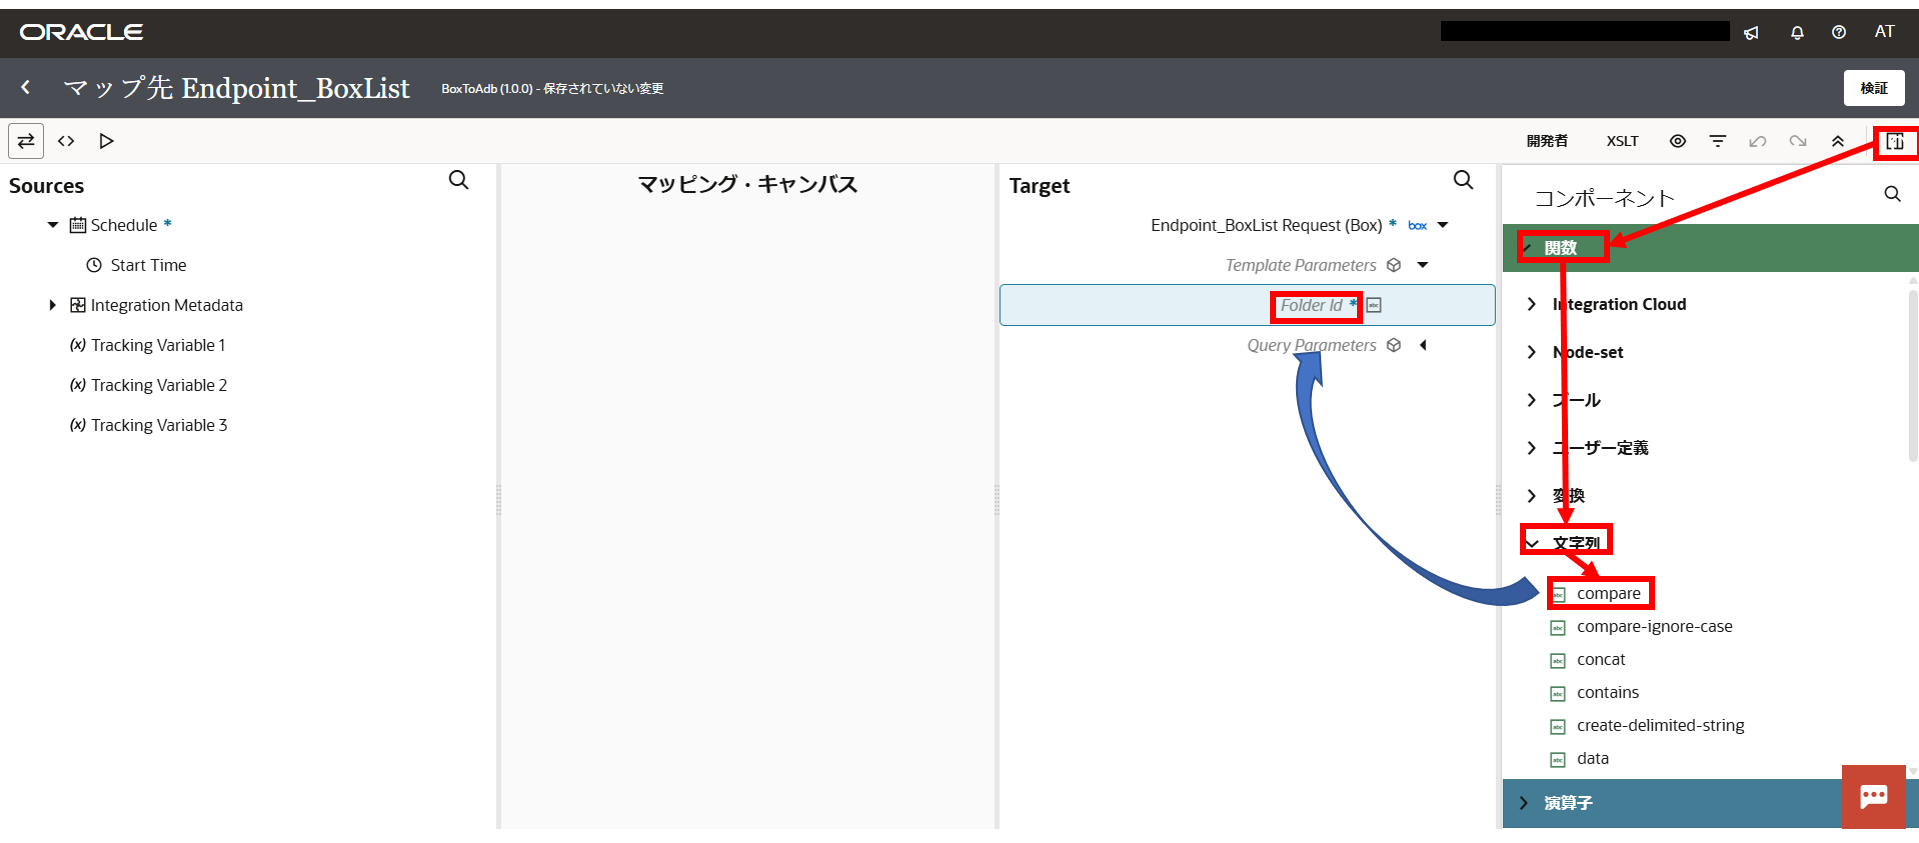The image size is (1919, 843).
Task: Toggle the components panel icon
Action: (1895, 141)
